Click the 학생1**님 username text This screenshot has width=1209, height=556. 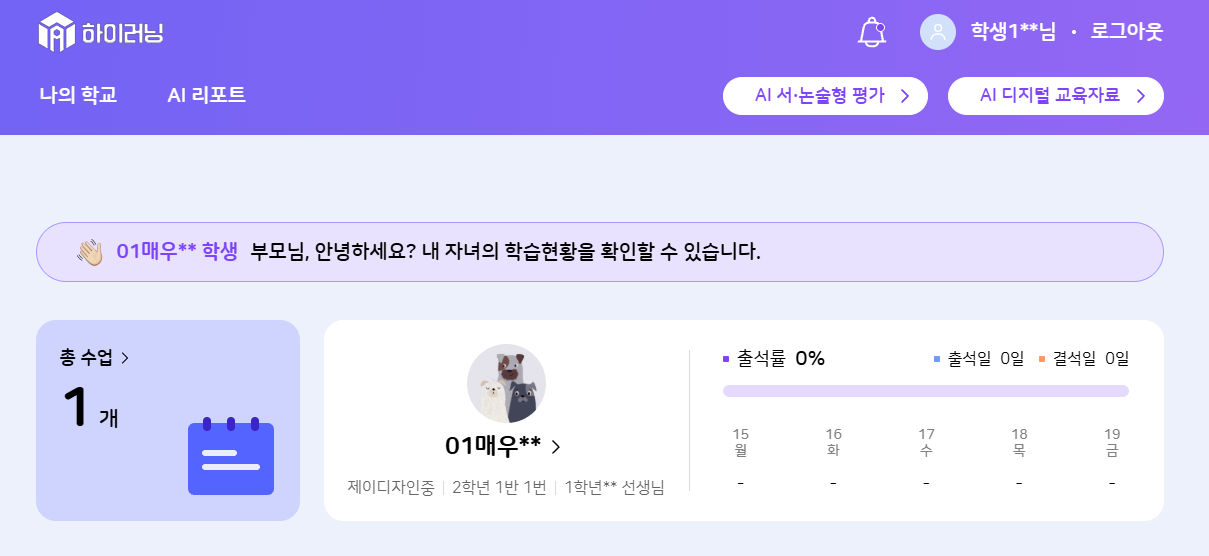click(1013, 32)
